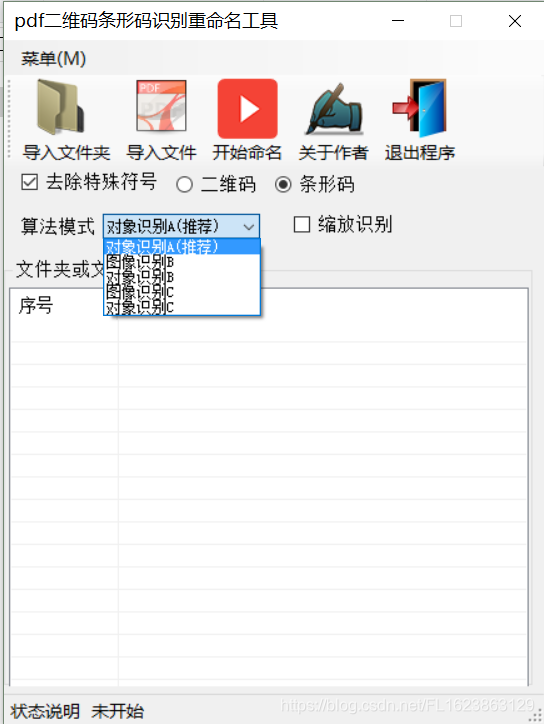
Task: Choose 图像识别C from the list
Action: [182, 291]
